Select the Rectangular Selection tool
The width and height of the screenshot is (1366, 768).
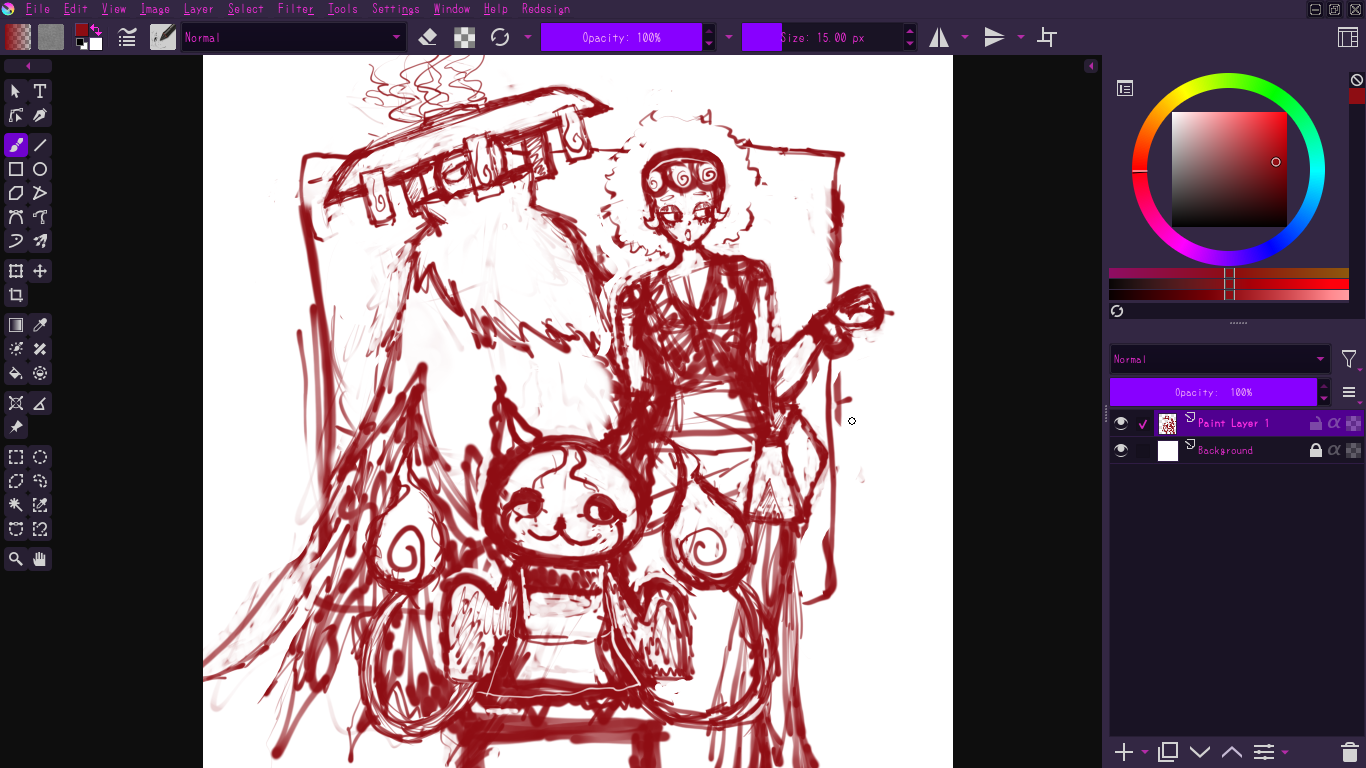[16, 457]
